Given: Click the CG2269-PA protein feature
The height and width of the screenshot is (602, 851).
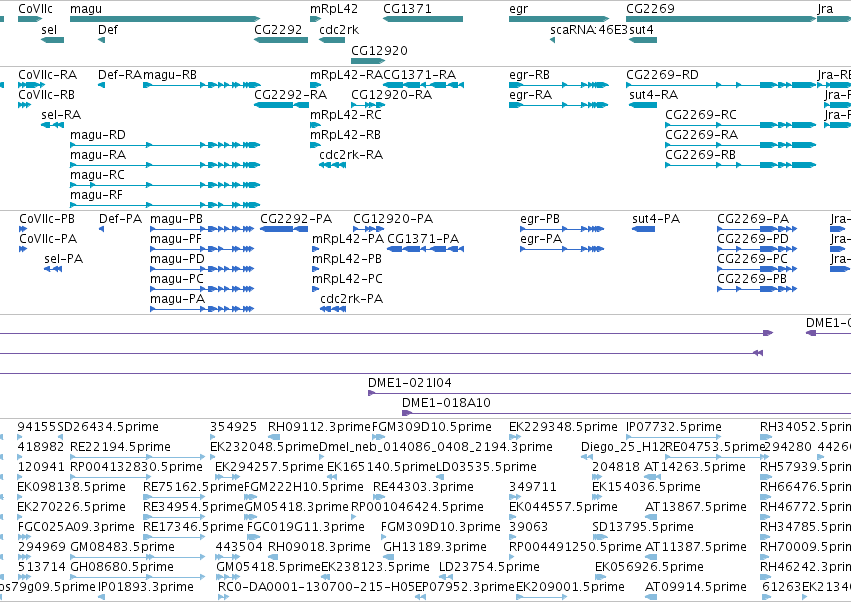Looking at the screenshot, I should click(757, 229).
